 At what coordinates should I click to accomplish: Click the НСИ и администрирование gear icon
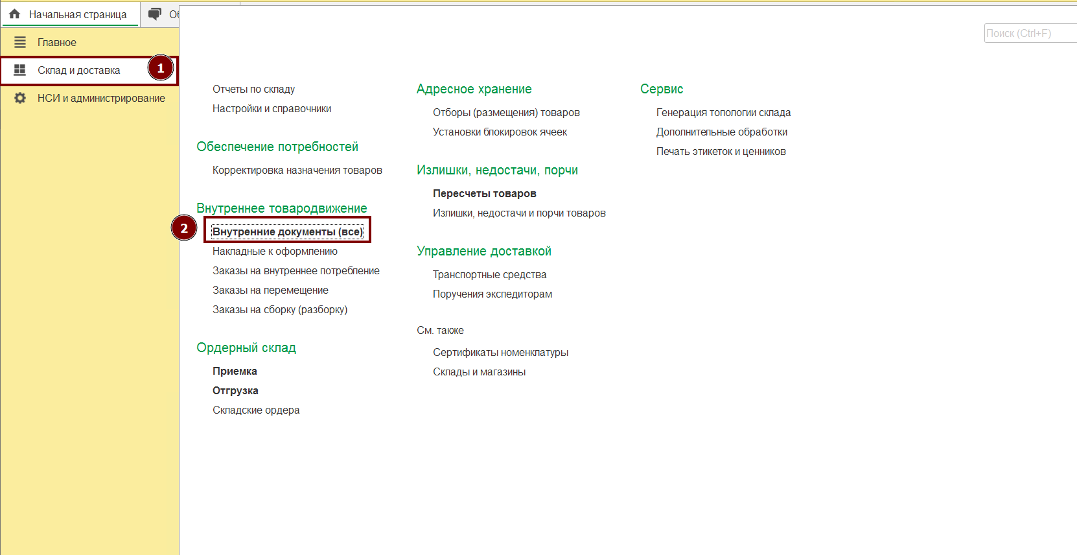[20, 98]
